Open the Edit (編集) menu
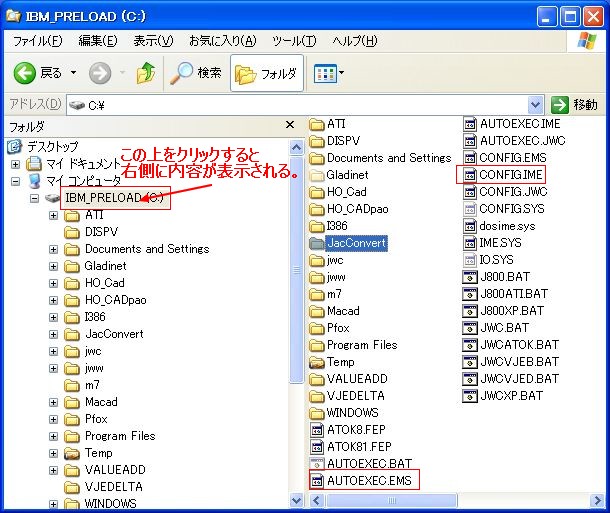 [x=97, y=41]
